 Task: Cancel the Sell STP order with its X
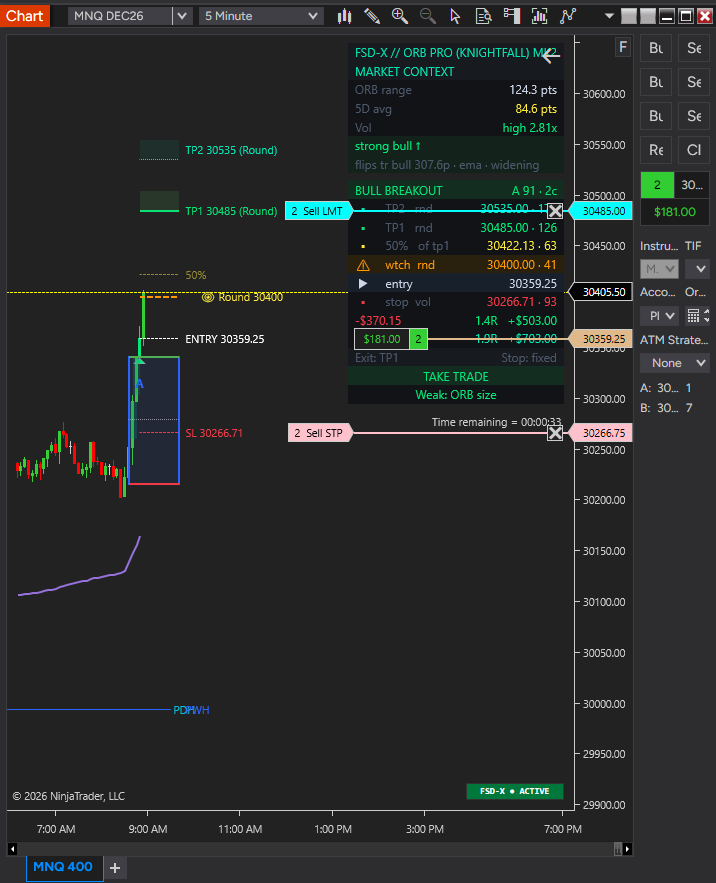point(555,433)
